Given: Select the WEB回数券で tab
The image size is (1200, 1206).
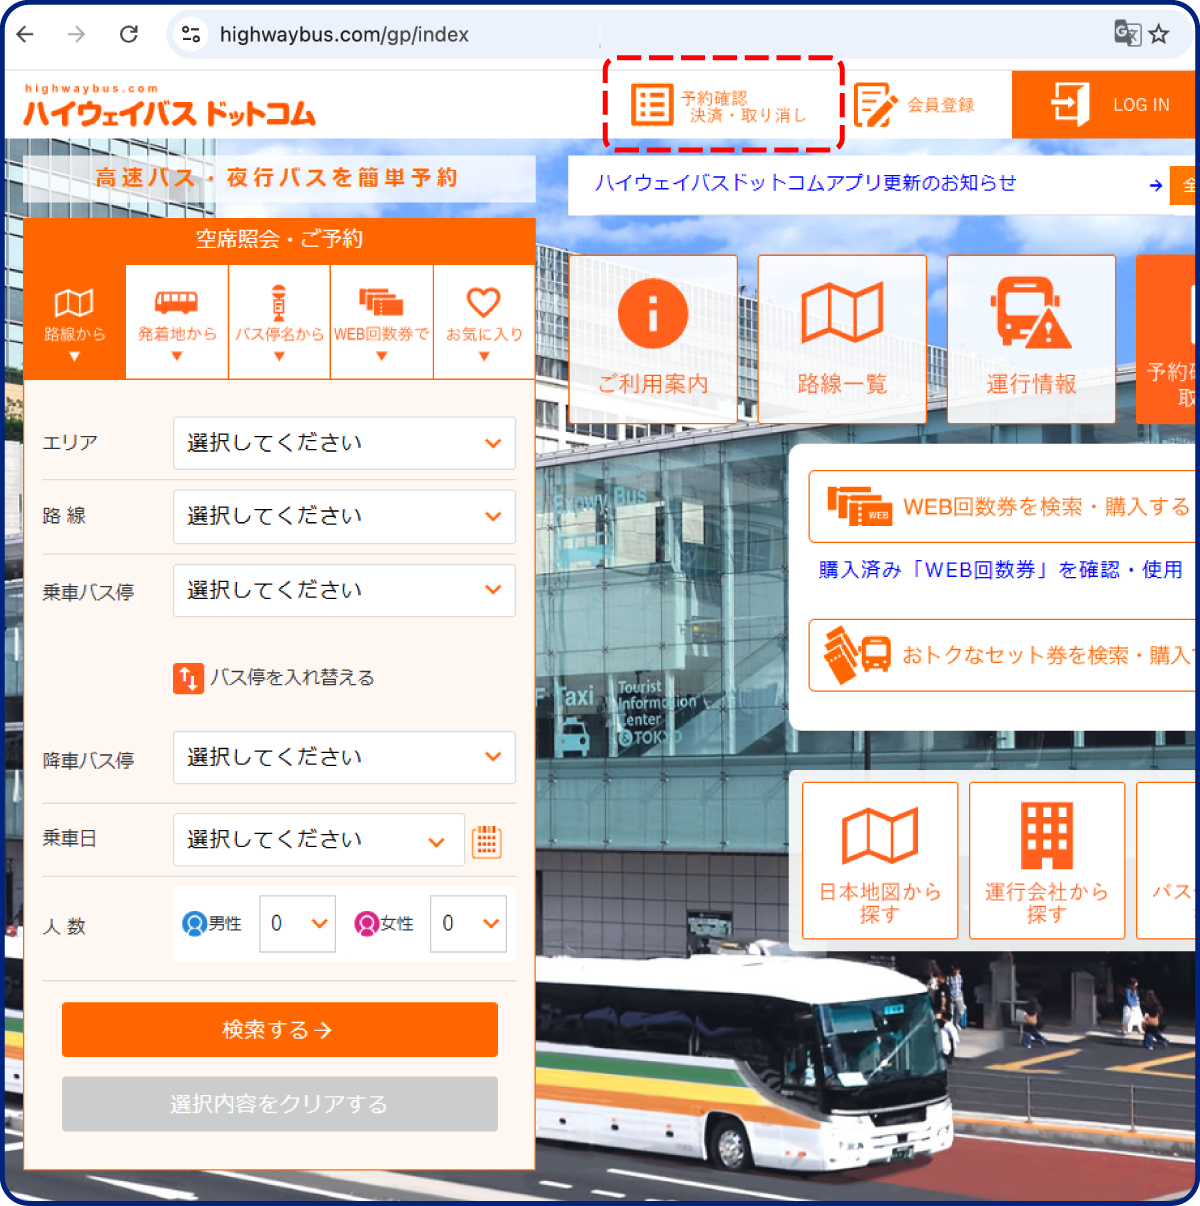Looking at the screenshot, I should [381, 322].
